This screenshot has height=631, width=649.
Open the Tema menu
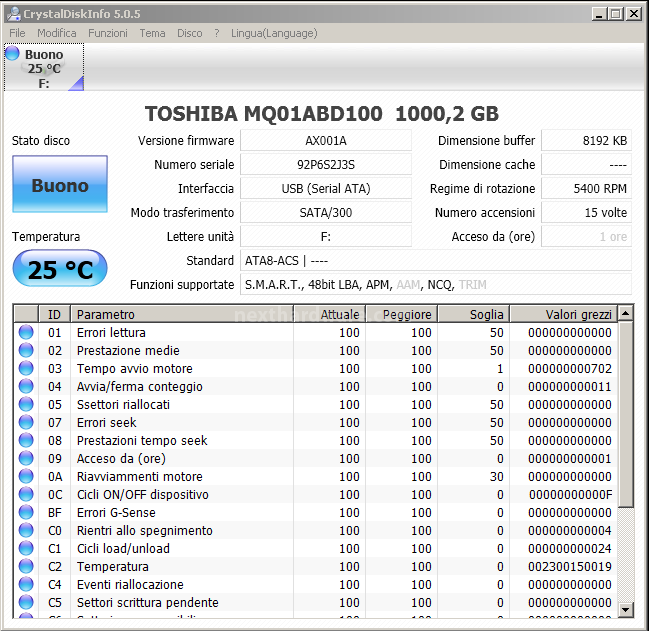tap(152, 33)
